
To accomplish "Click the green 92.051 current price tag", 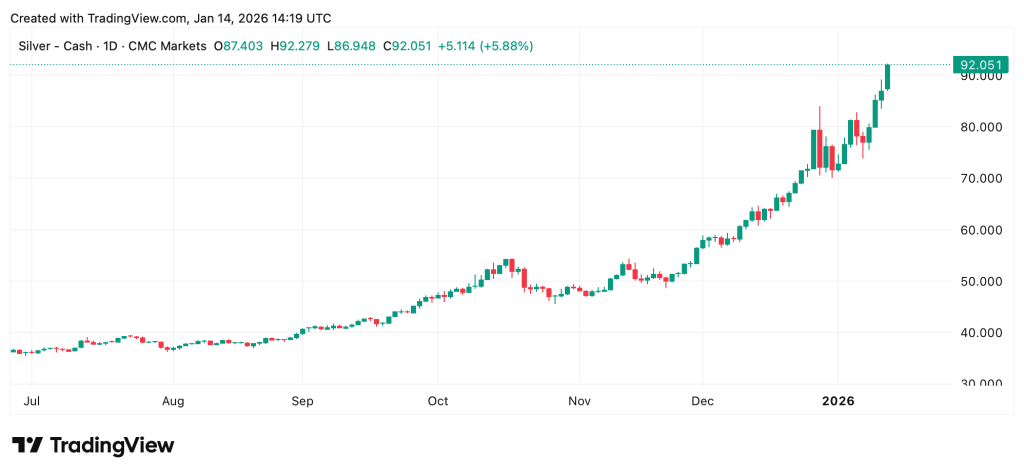I will point(979,64).
